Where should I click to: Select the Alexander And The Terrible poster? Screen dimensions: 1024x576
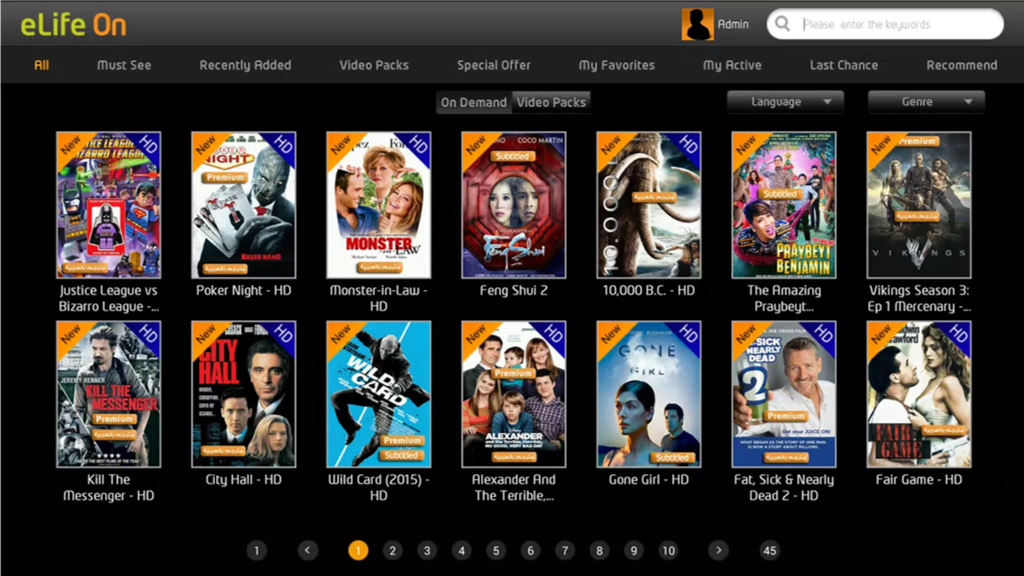pyautogui.click(x=513, y=394)
